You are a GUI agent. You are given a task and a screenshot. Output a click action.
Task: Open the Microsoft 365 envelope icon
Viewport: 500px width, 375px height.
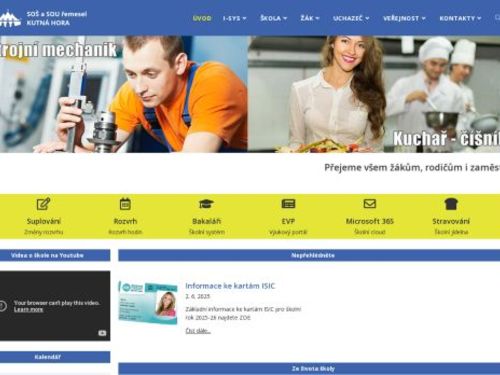point(370,204)
